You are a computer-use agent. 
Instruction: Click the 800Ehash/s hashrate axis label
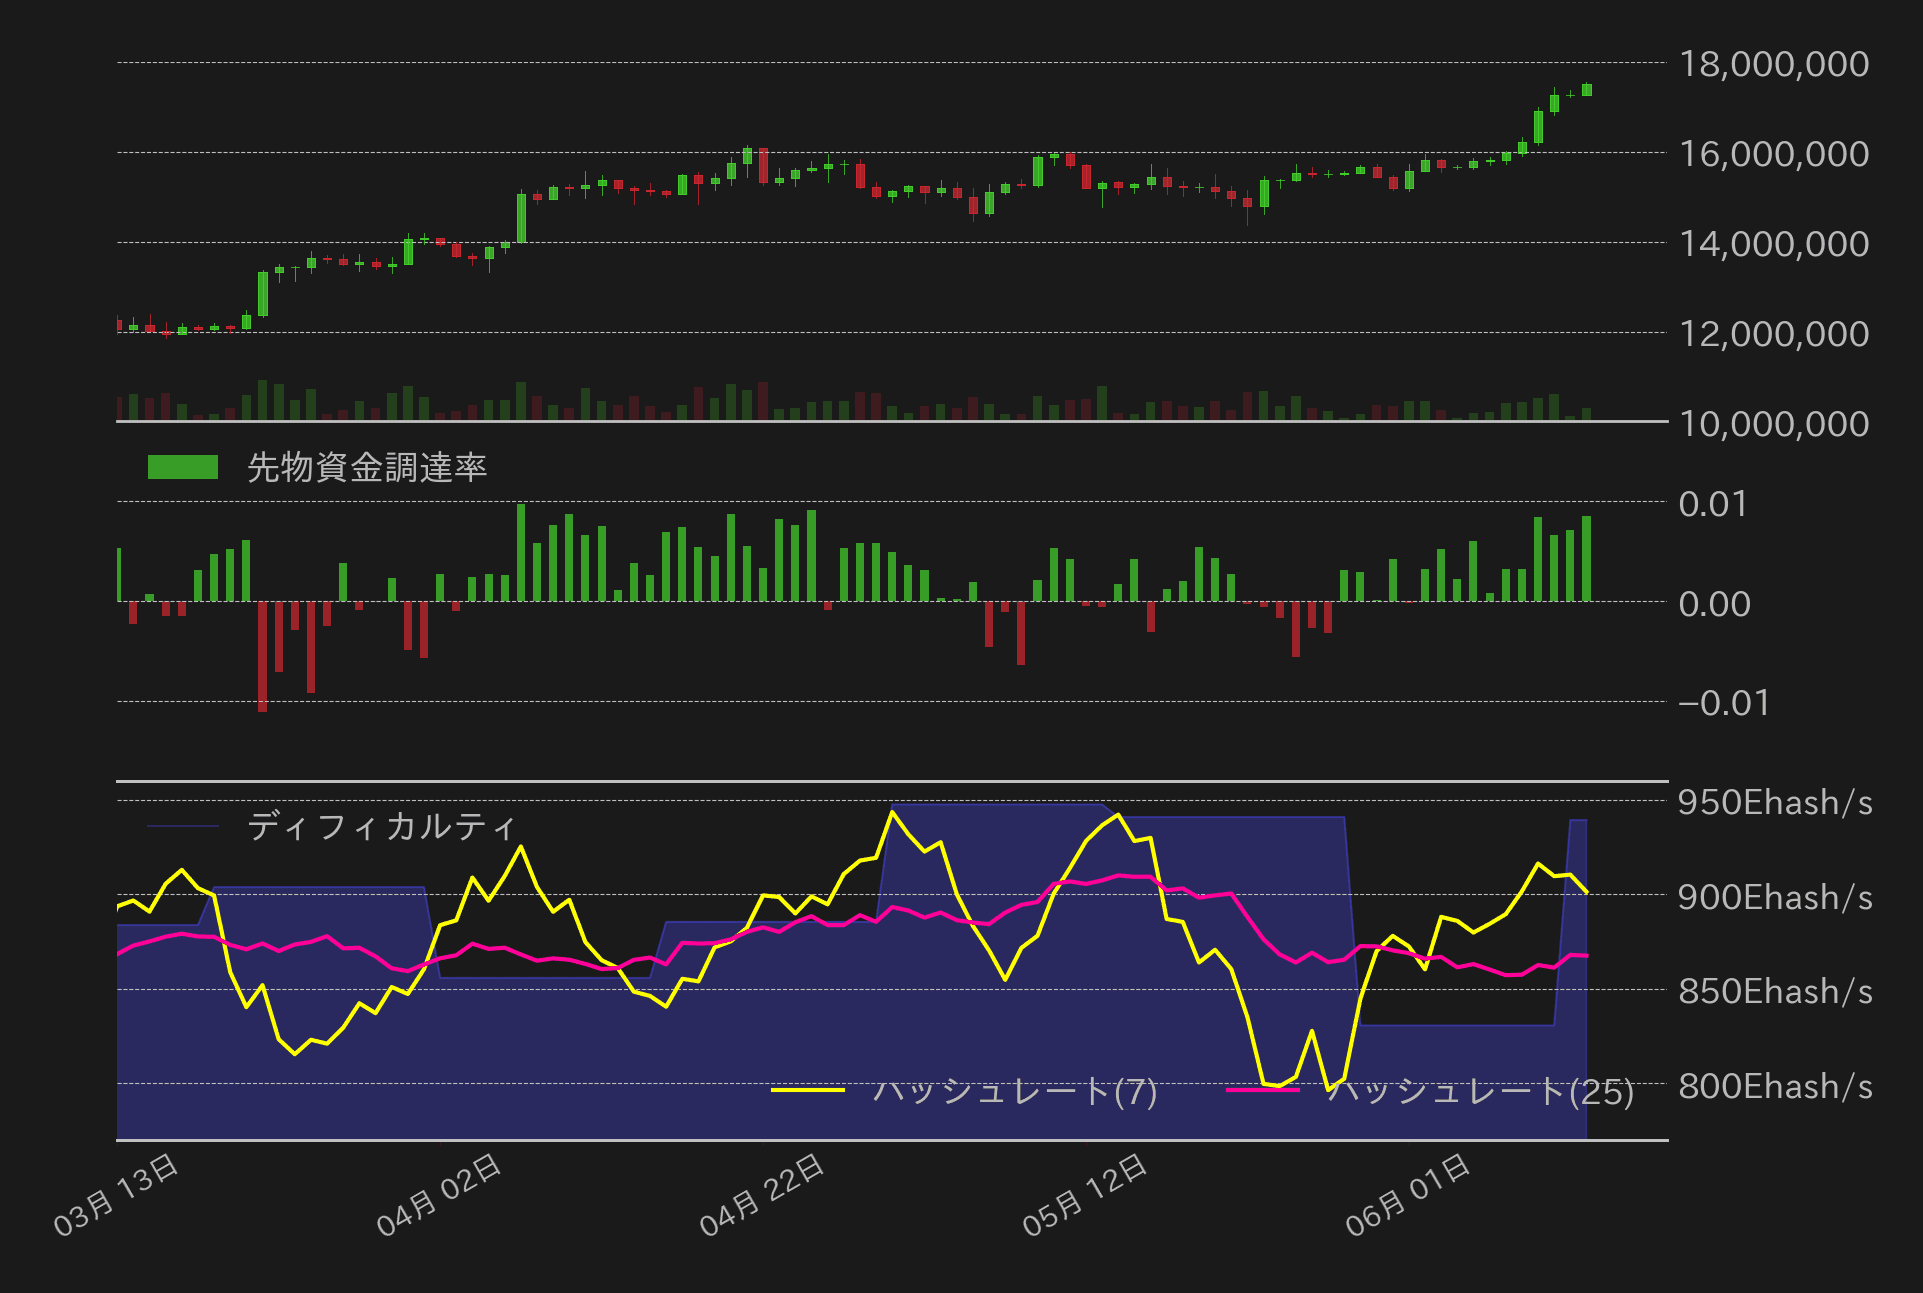(x=1774, y=1086)
